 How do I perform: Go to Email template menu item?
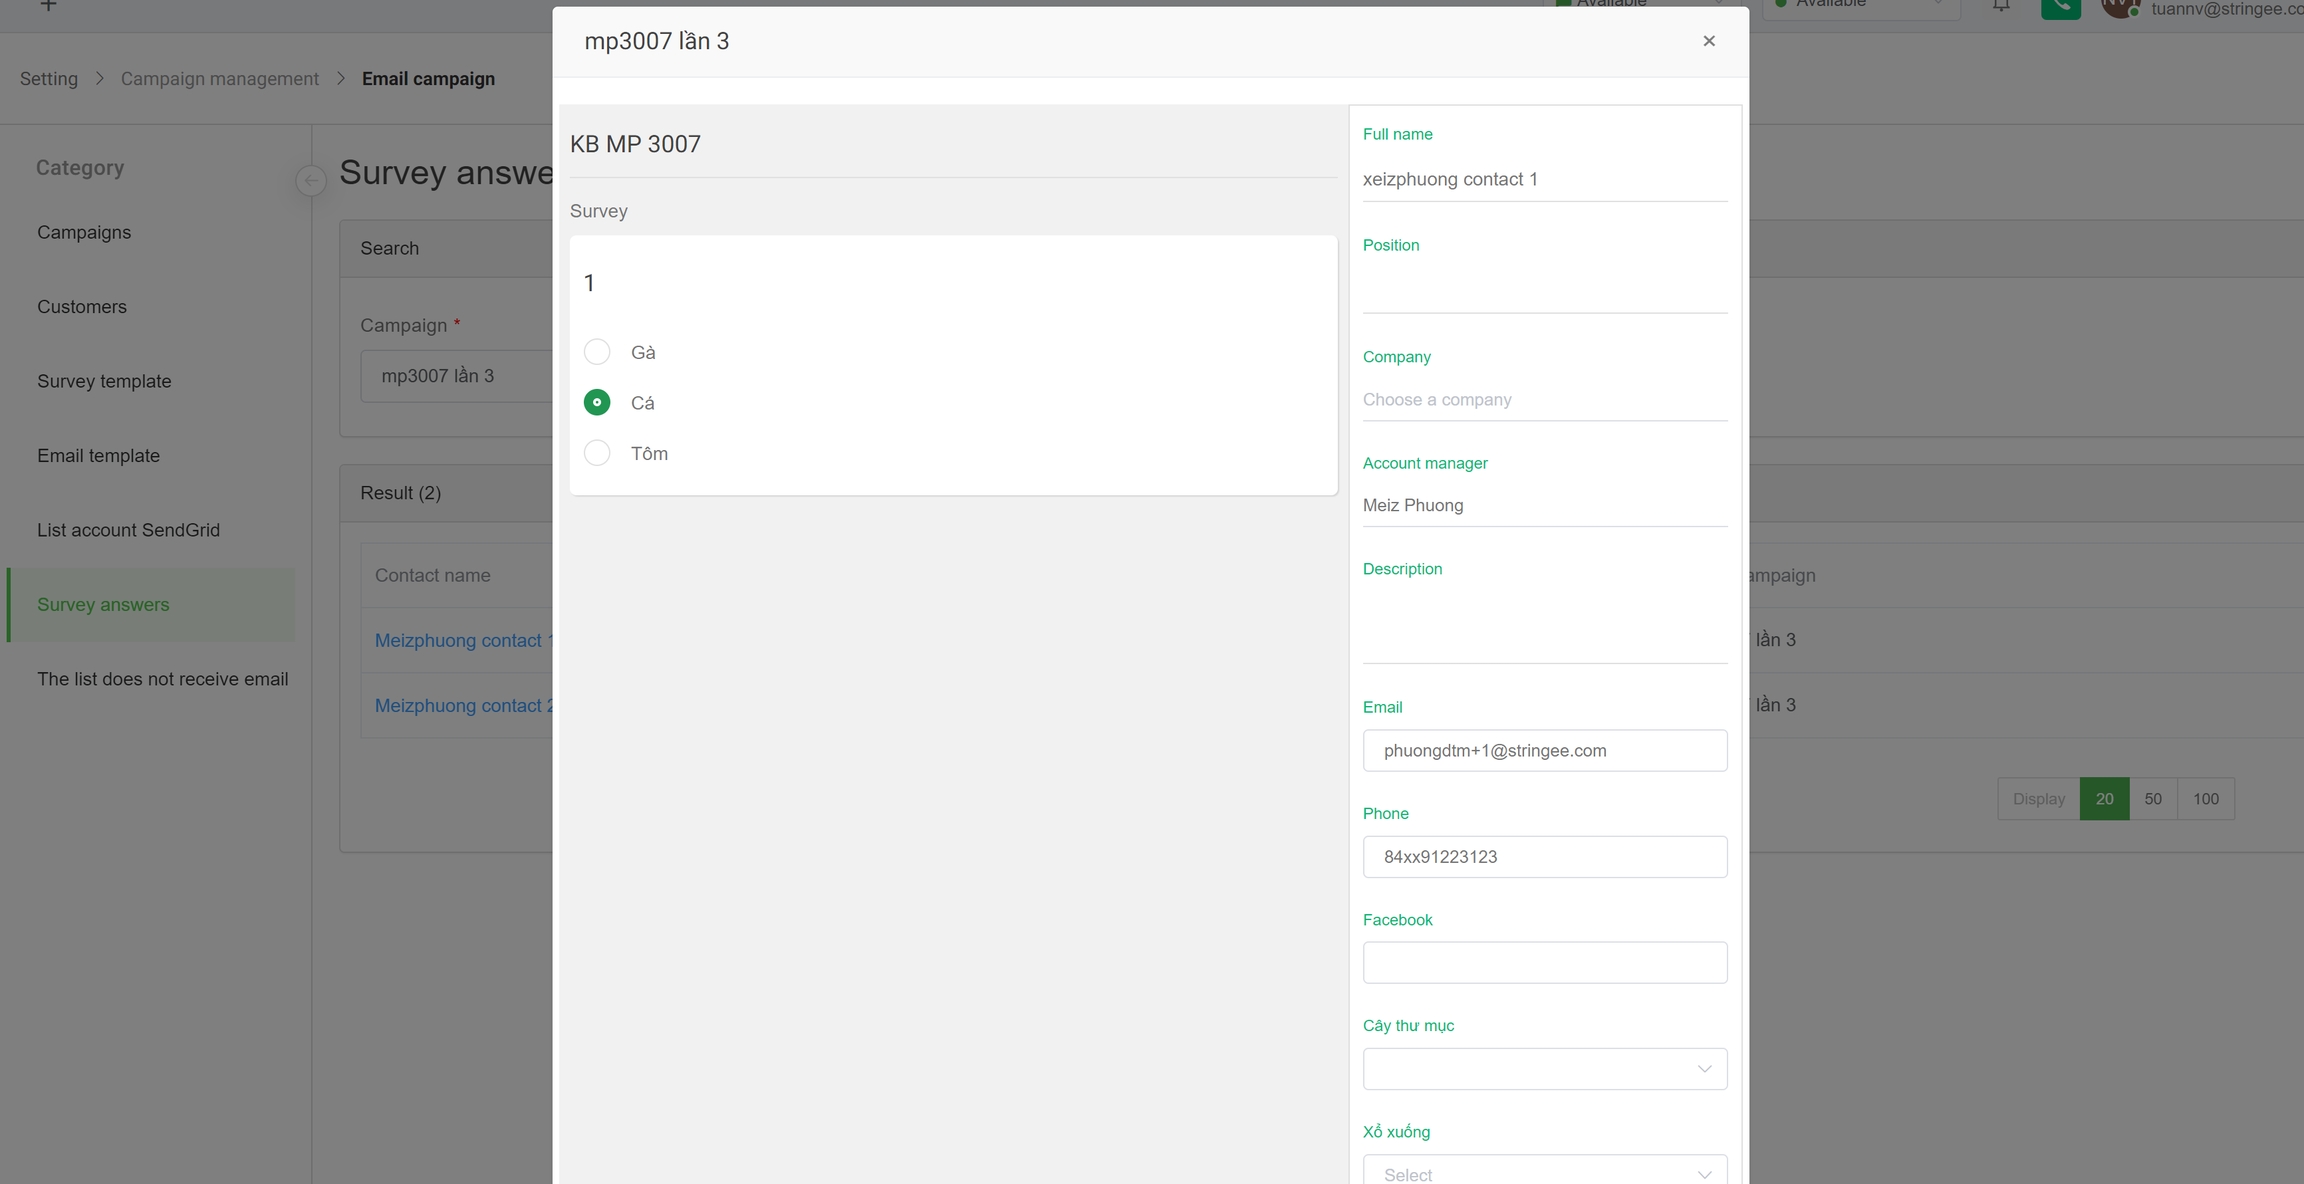click(x=98, y=456)
